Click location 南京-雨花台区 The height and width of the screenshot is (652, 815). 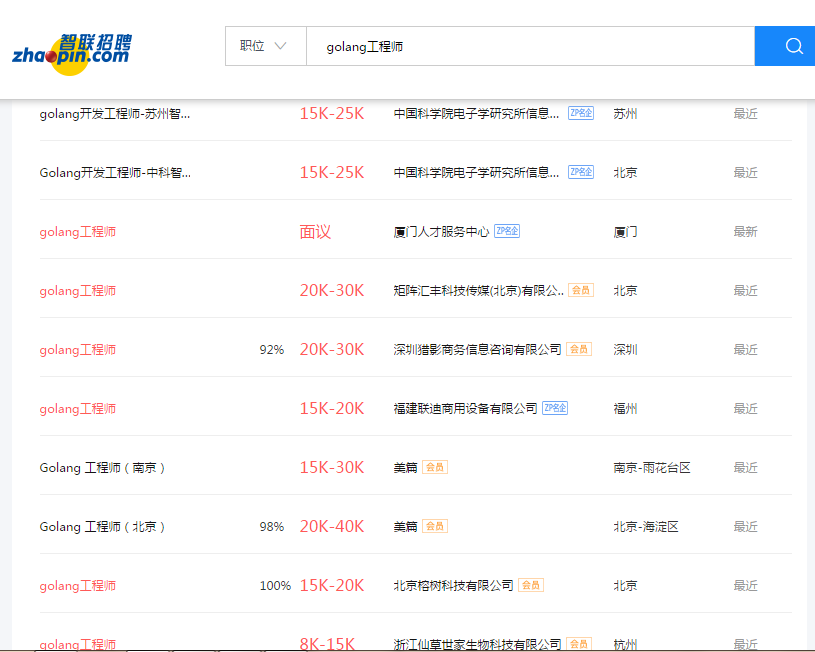click(x=652, y=468)
